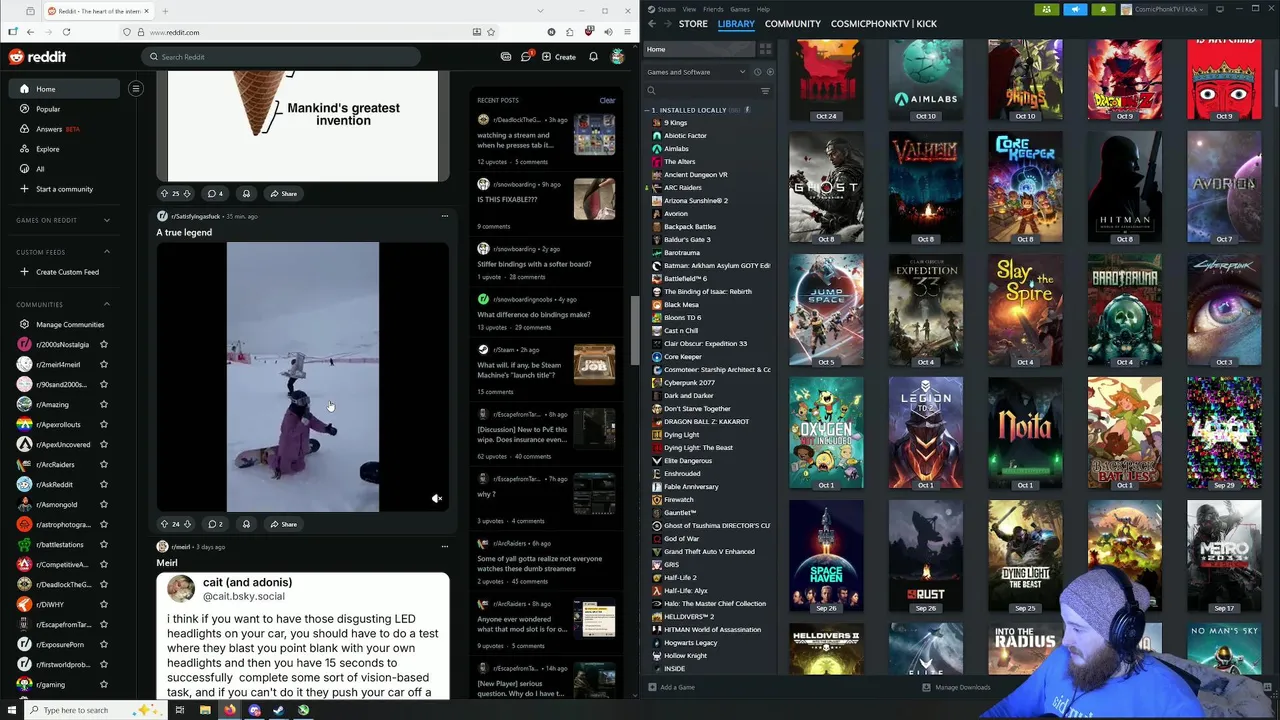Click the Reddit advertise icon in header
1280x720 pixels.
[x=506, y=57]
